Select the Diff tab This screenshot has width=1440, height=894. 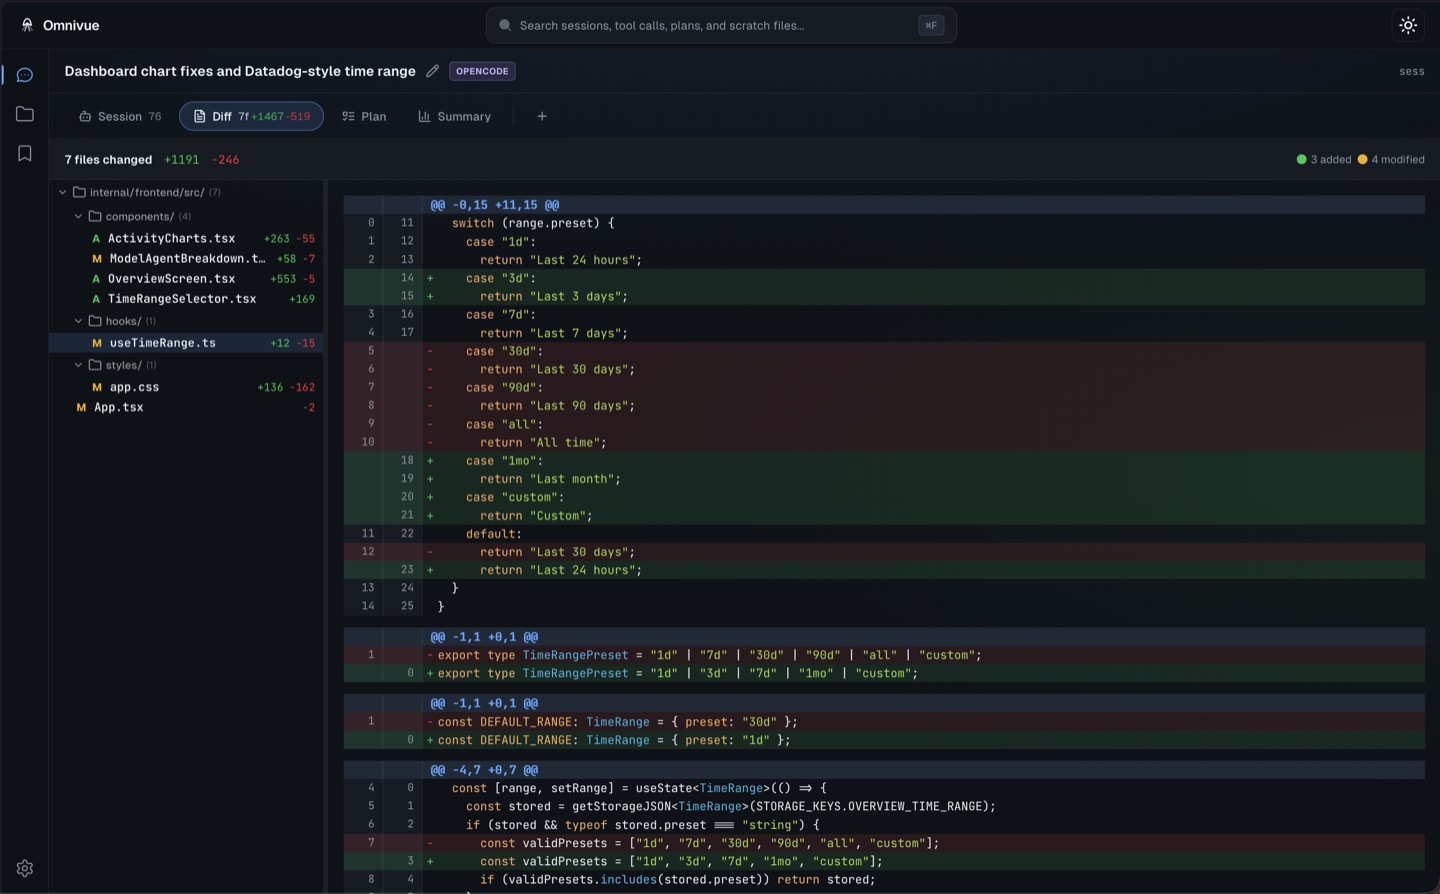(251, 116)
